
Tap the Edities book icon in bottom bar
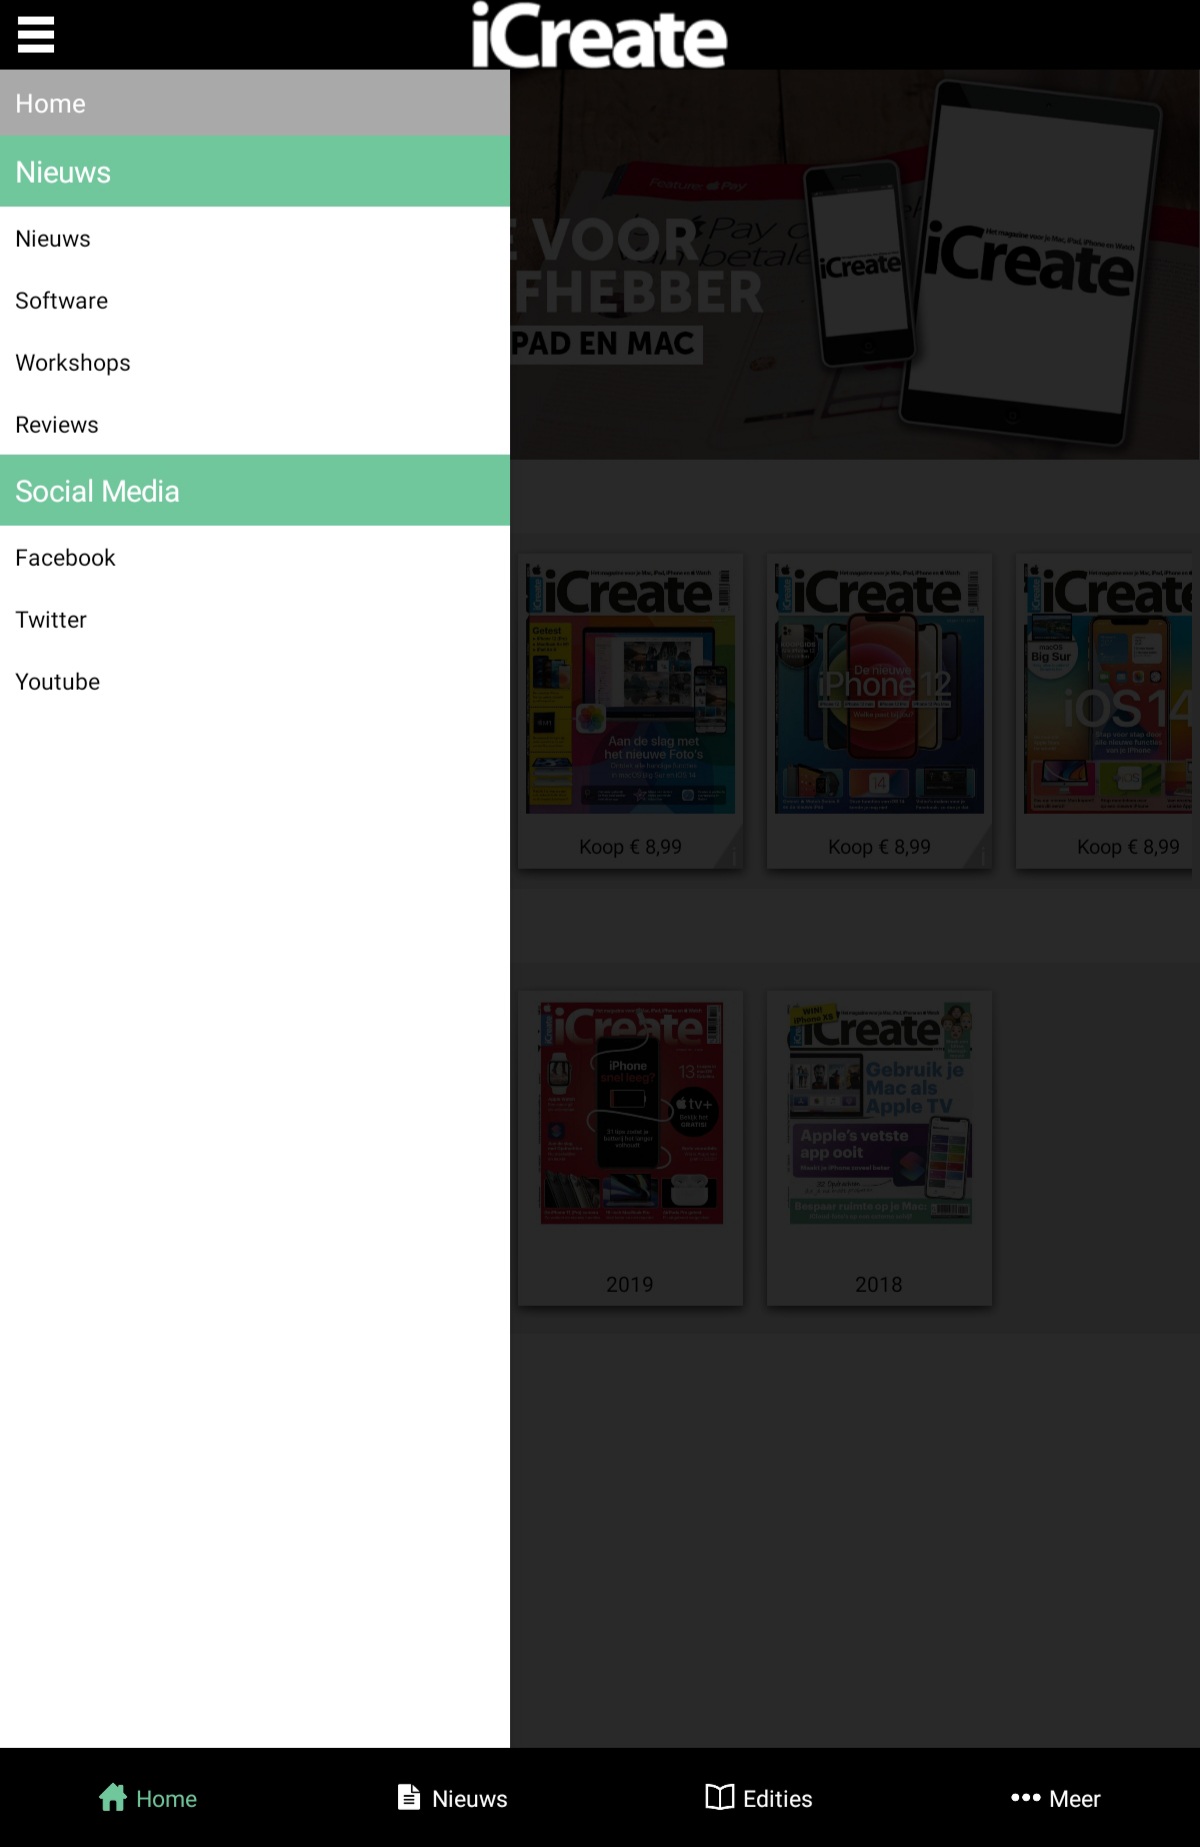pyautogui.click(x=719, y=1797)
